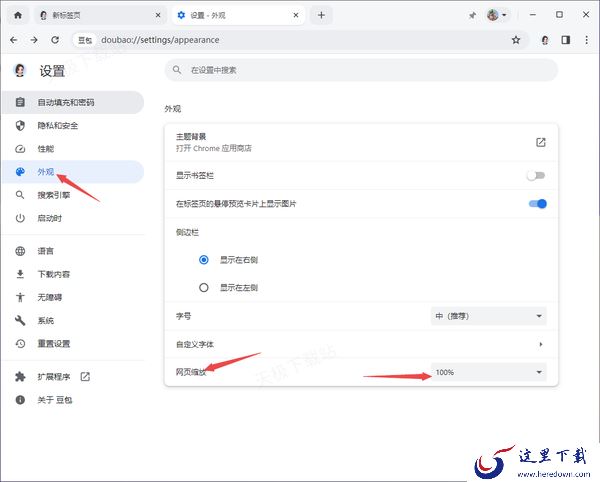Open 无障碍 settings section
600x482 pixels.
point(73,297)
